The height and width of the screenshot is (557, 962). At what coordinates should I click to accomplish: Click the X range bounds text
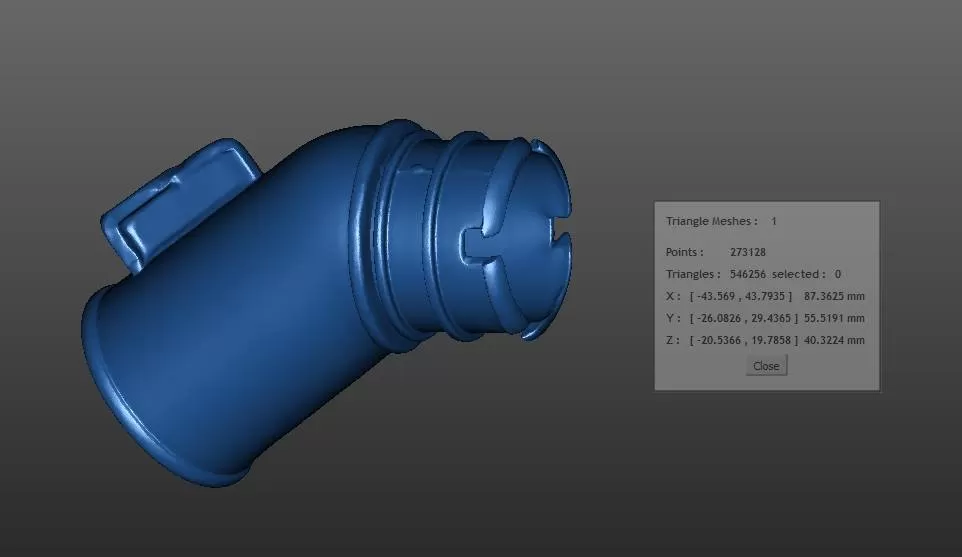[x=741, y=296]
